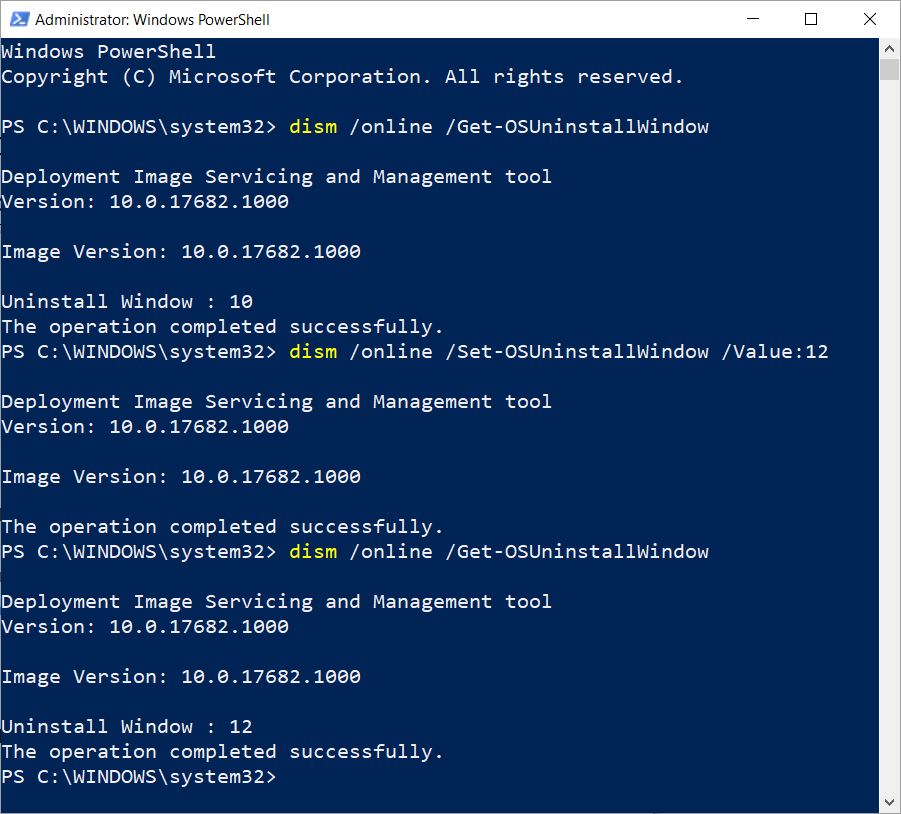Click the scrollbar down arrow
901x814 pixels.
click(889, 802)
